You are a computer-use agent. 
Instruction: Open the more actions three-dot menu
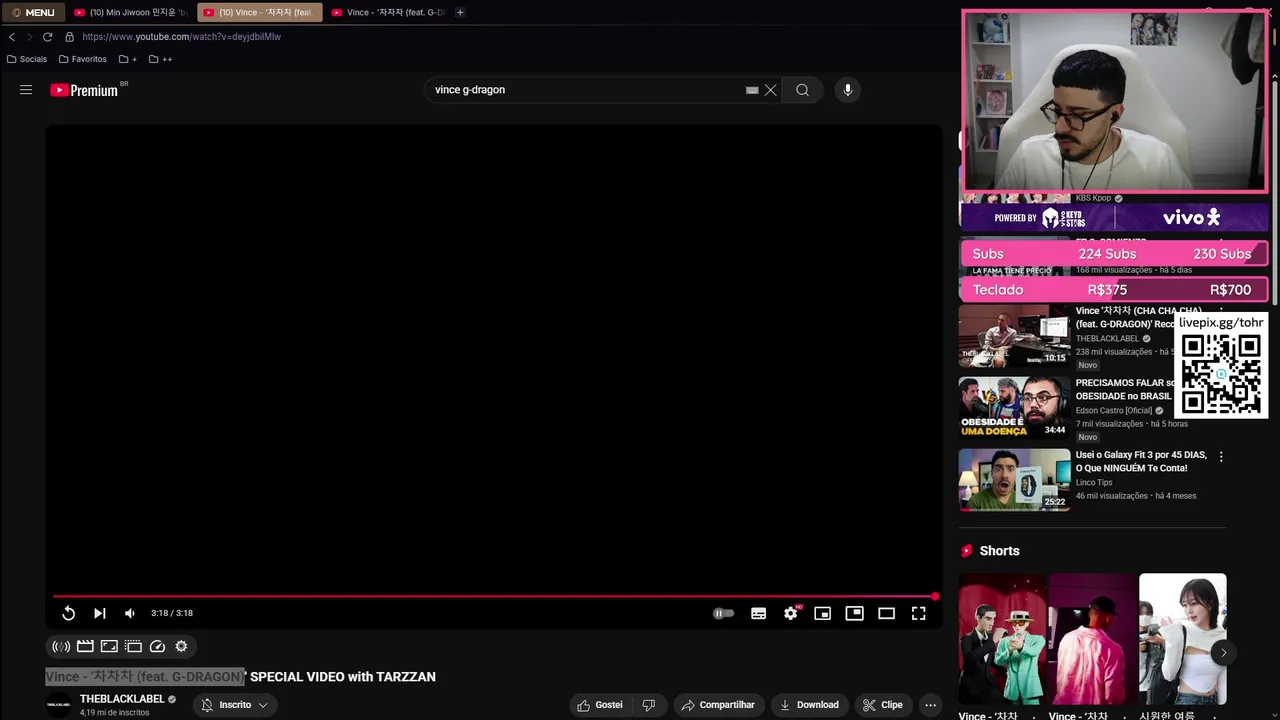click(x=931, y=705)
